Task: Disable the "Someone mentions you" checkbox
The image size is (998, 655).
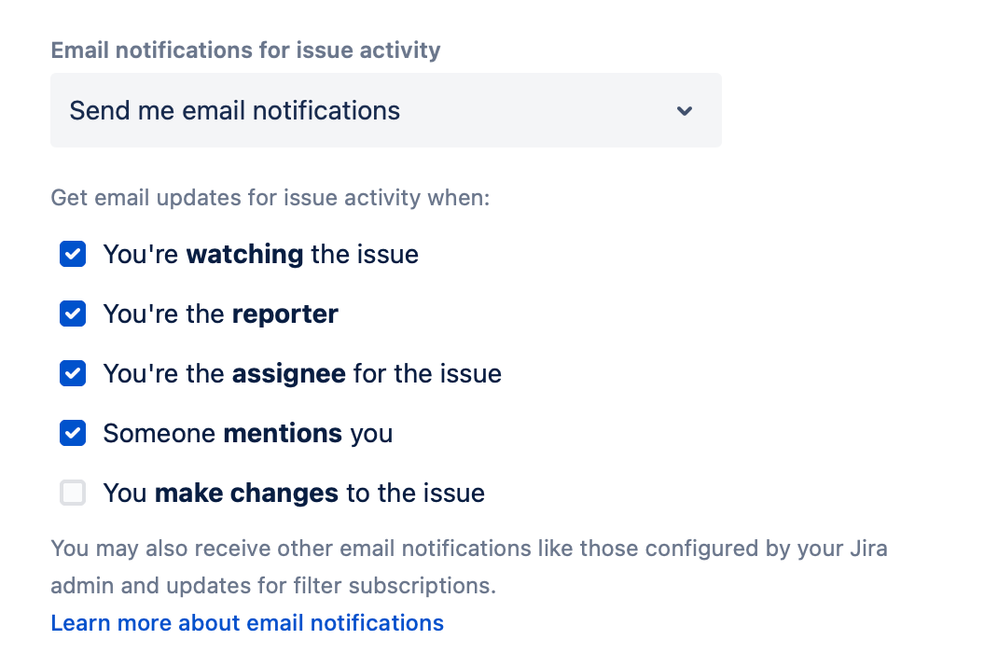Action: 73,433
